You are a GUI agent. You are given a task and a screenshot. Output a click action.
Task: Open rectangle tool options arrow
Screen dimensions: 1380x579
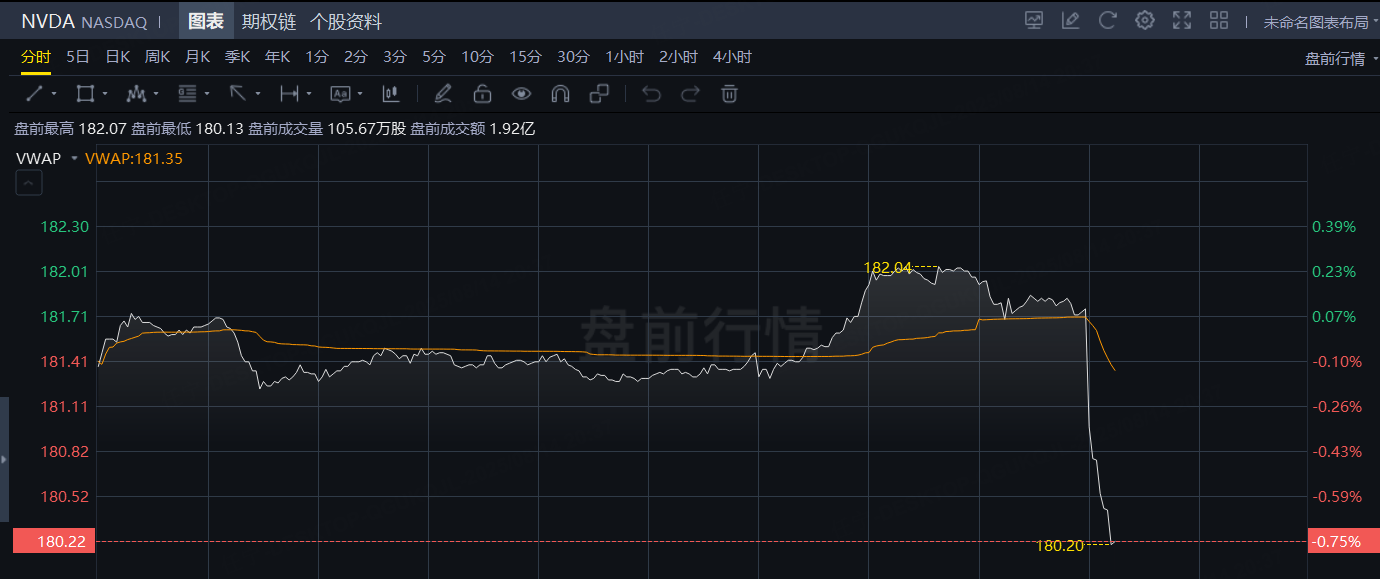pos(104,94)
